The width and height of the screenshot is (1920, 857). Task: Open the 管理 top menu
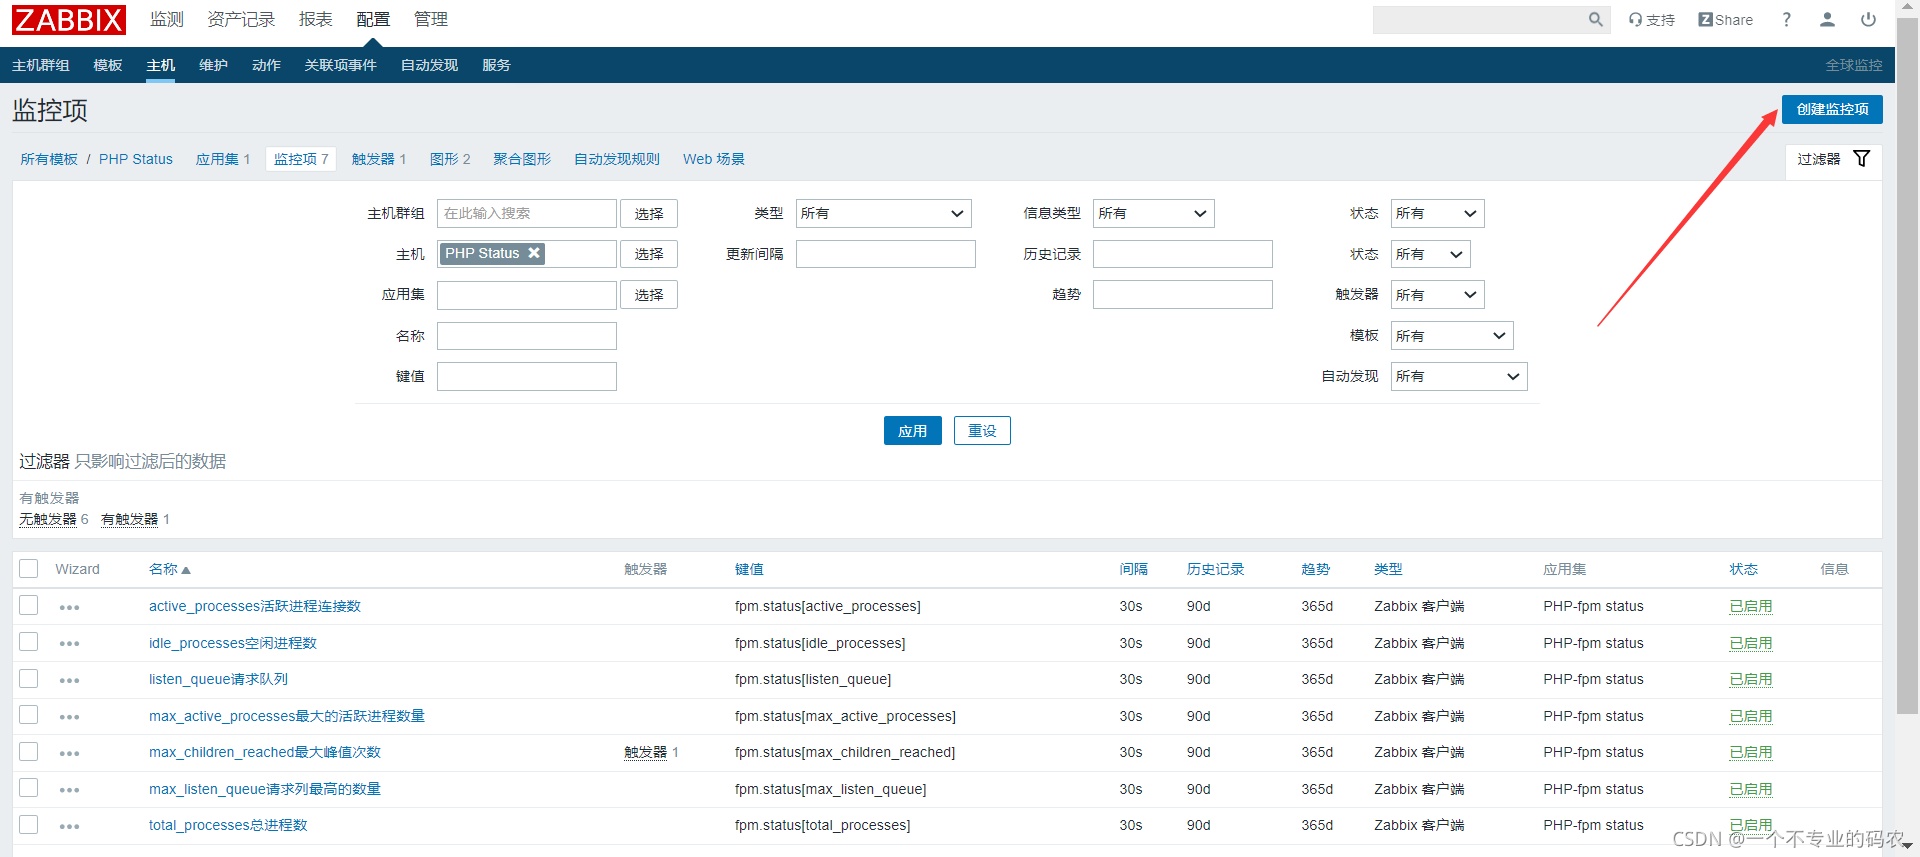tap(431, 19)
